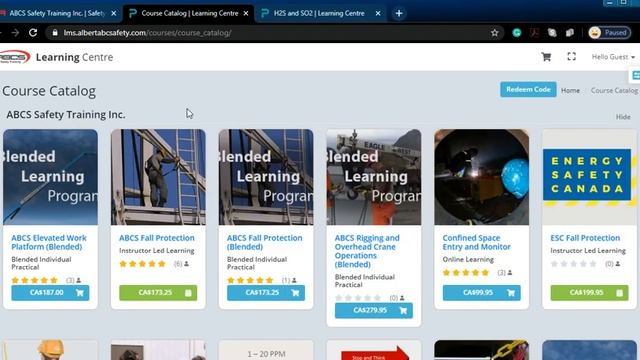Click the Course Catalog breadcrumb
Screen dimensions: 640x360
(x=614, y=91)
